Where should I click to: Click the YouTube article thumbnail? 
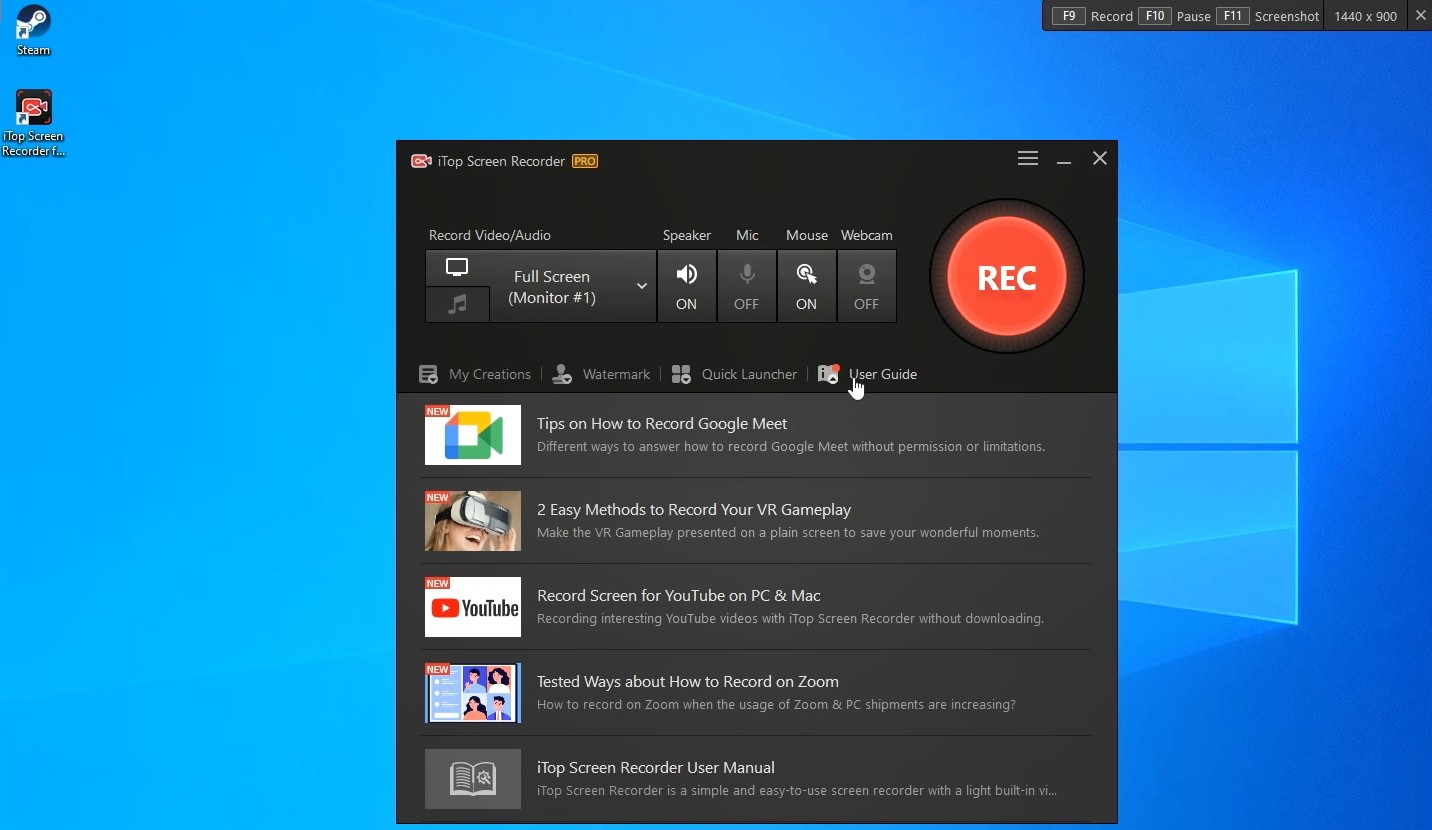(473, 607)
